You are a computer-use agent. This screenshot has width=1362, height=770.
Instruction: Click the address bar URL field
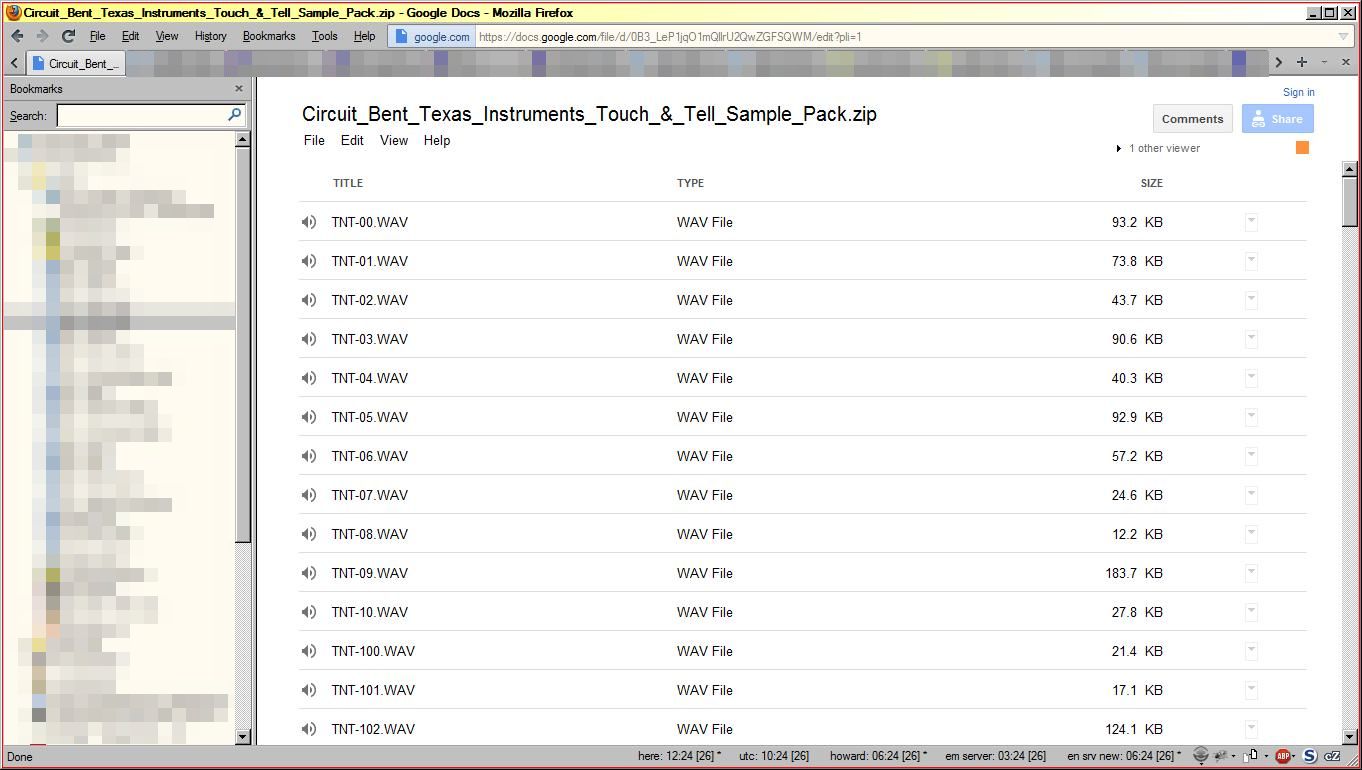pyautogui.click(x=905, y=37)
